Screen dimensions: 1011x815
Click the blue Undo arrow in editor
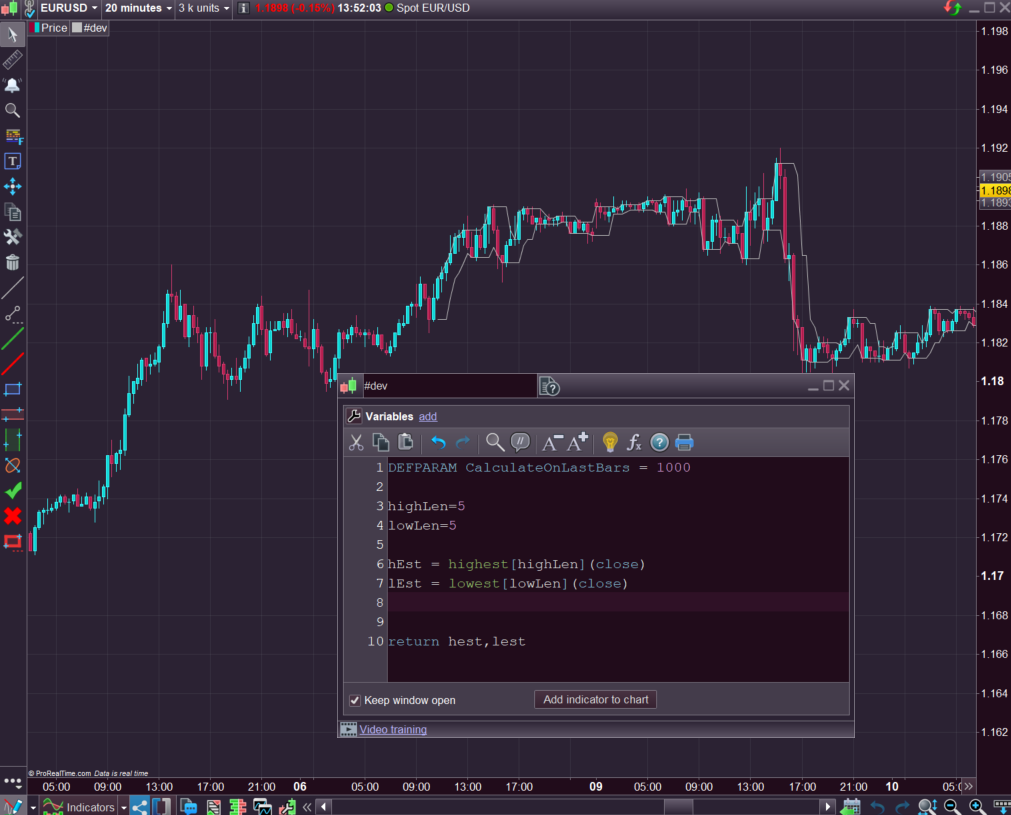[438, 442]
